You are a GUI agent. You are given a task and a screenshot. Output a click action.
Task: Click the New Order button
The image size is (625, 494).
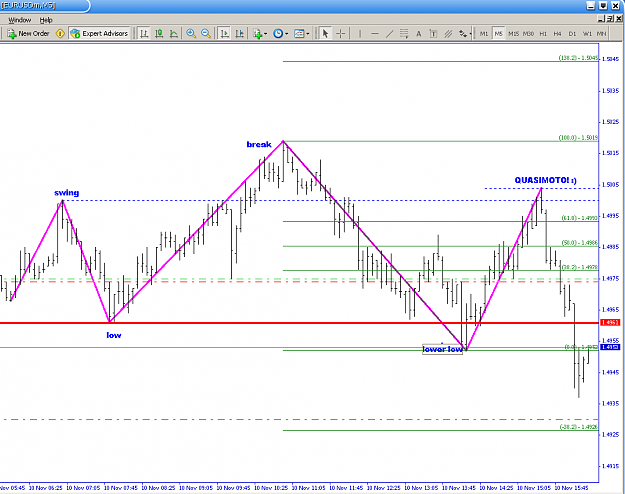point(28,33)
